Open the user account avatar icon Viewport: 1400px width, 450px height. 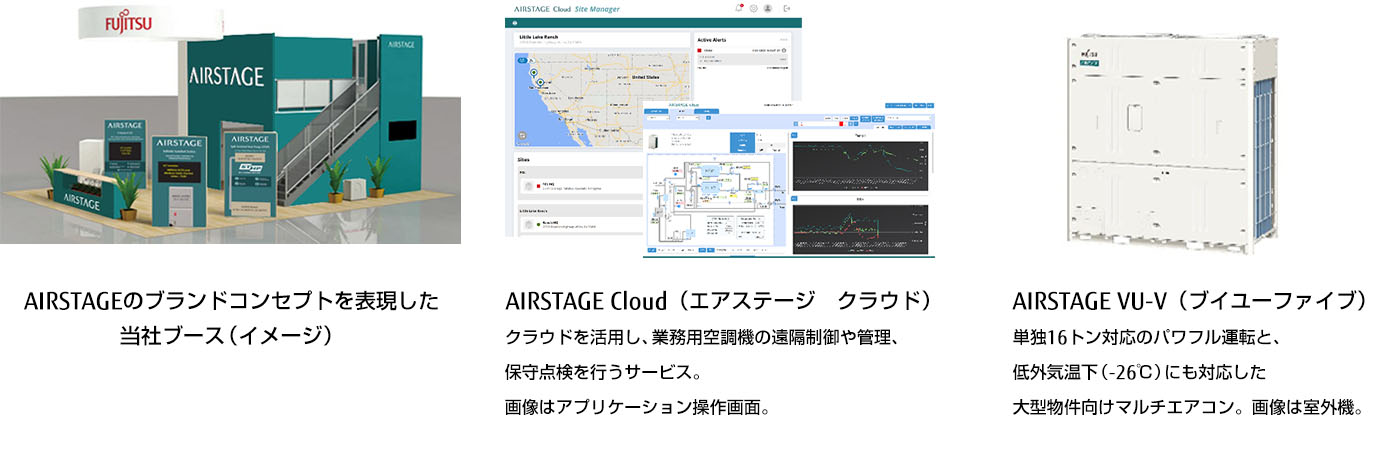[x=767, y=8]
